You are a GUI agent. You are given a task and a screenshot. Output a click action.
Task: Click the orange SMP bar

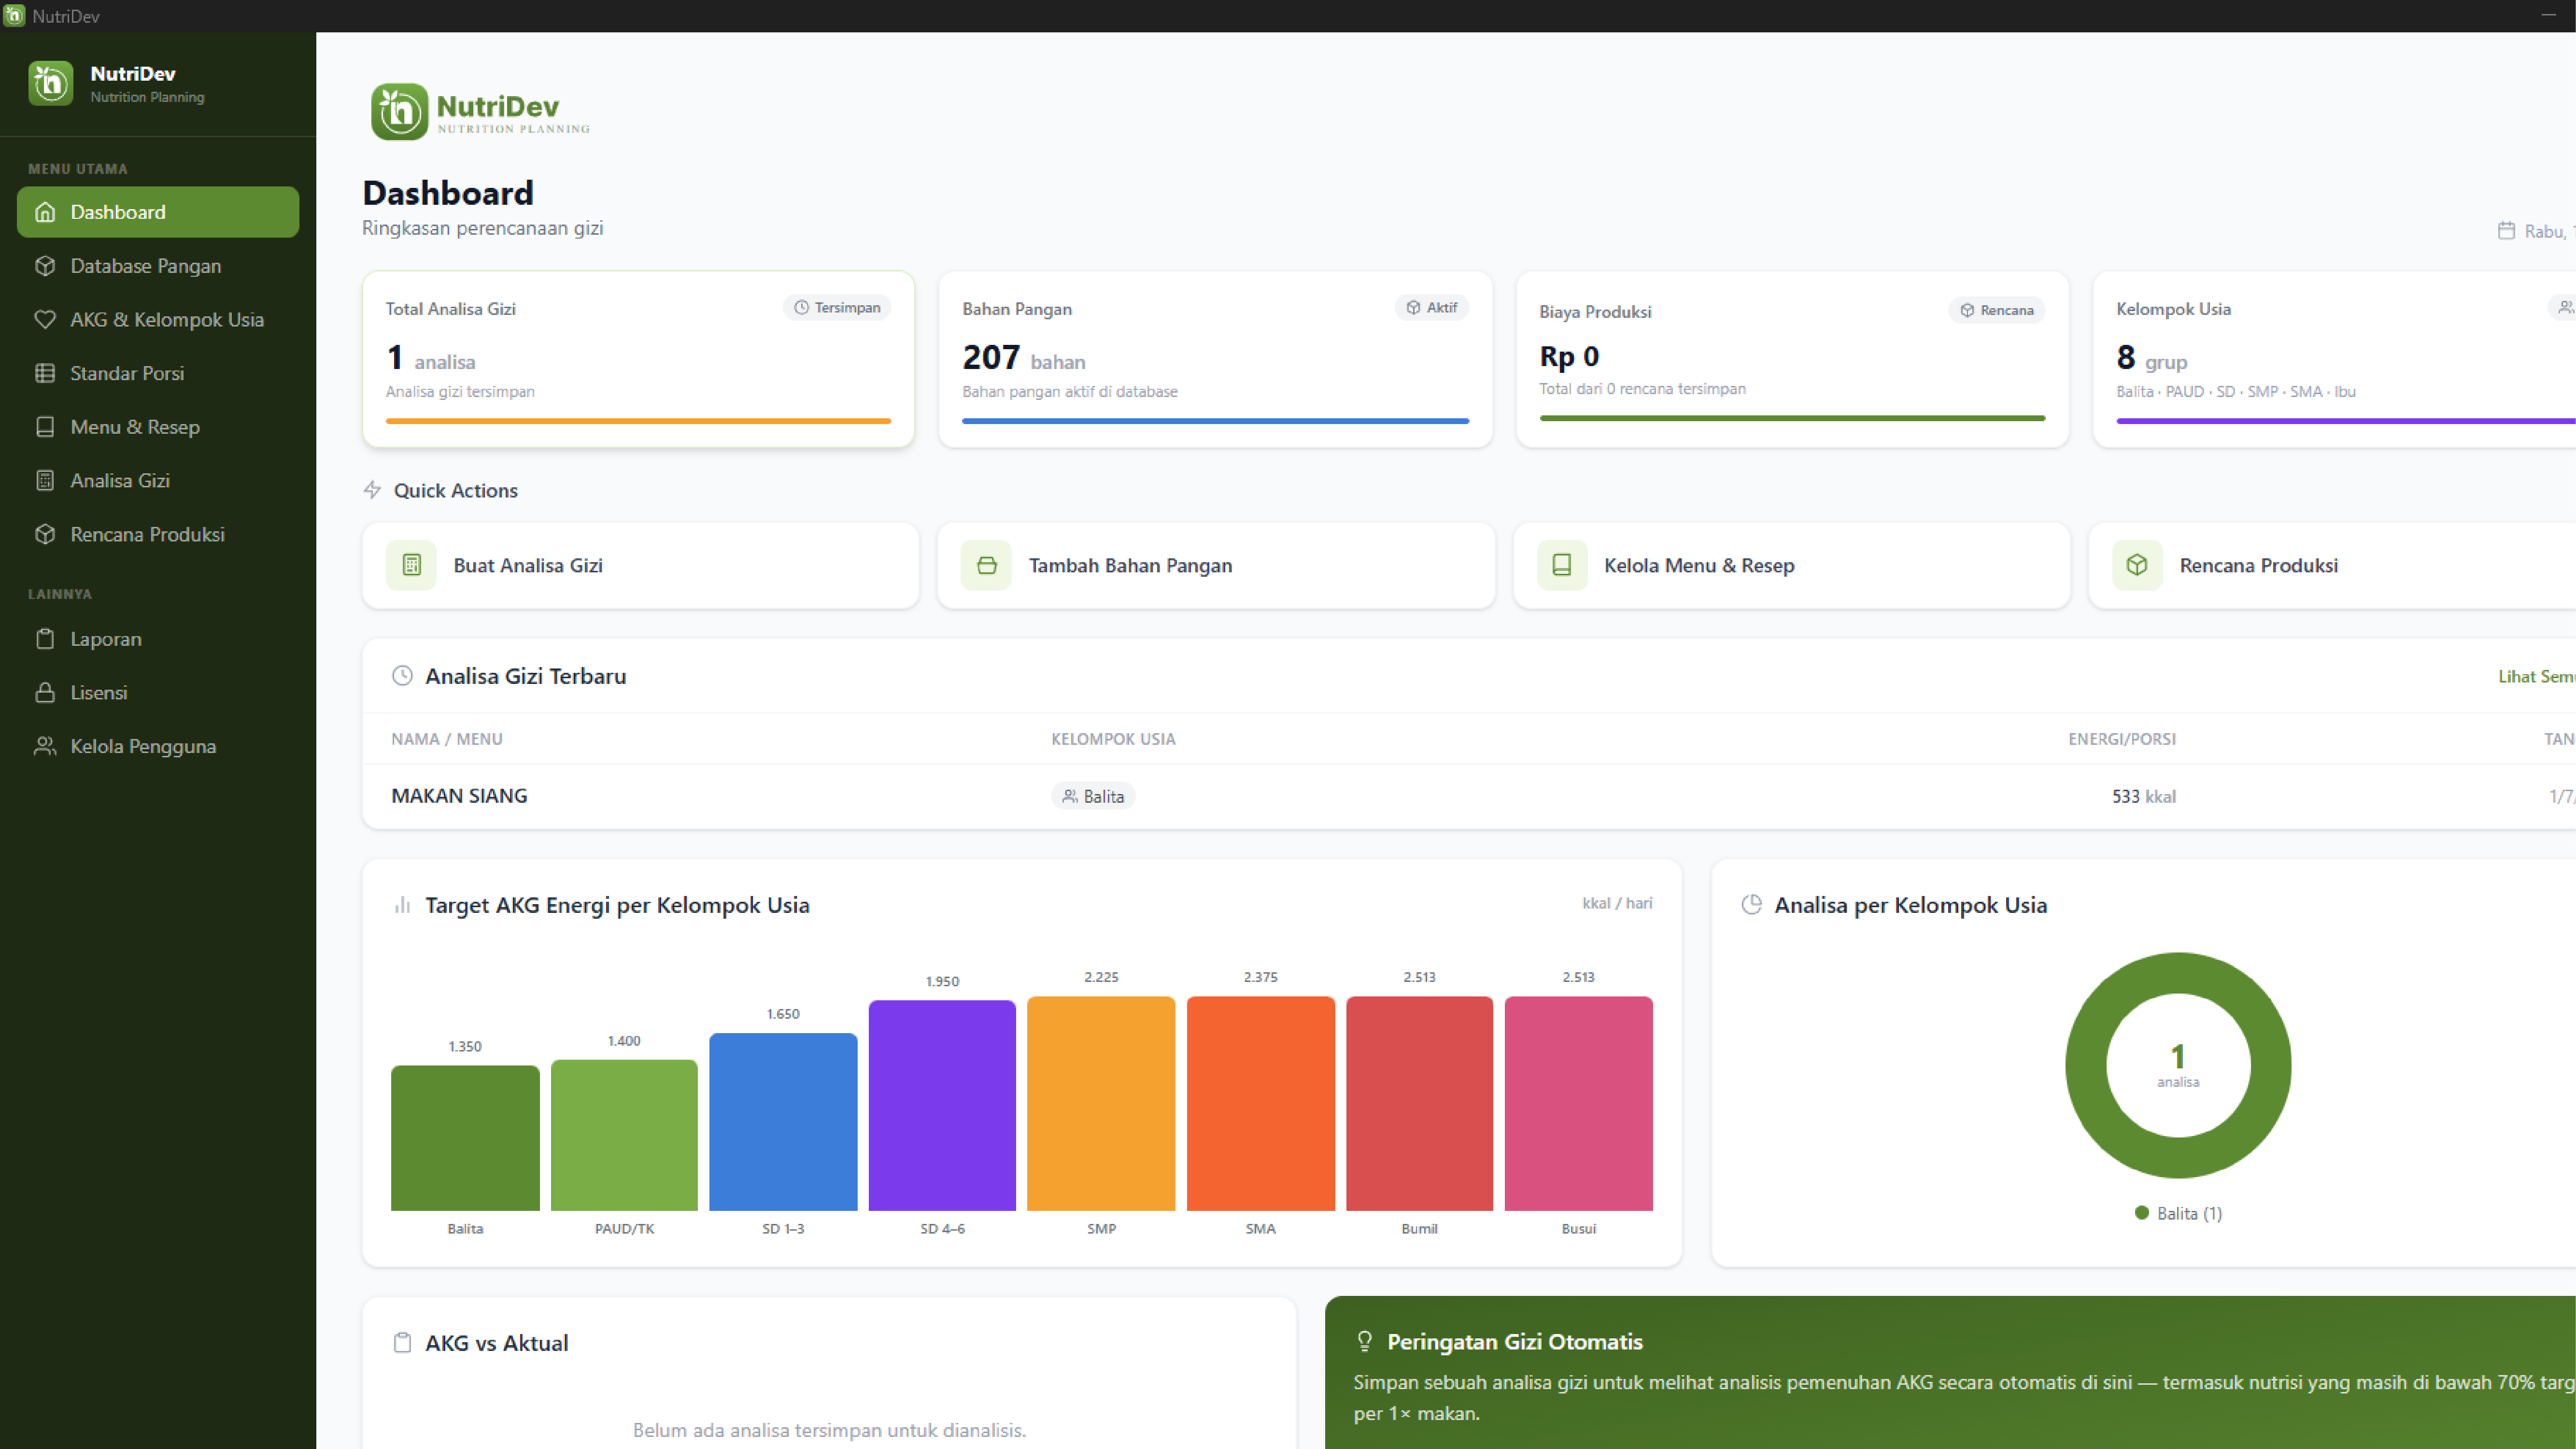tap(1101, 1103)
